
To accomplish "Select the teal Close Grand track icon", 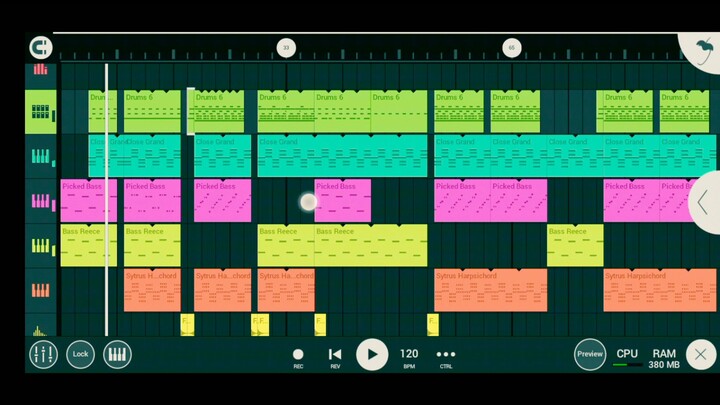I will tap(41, 157).
